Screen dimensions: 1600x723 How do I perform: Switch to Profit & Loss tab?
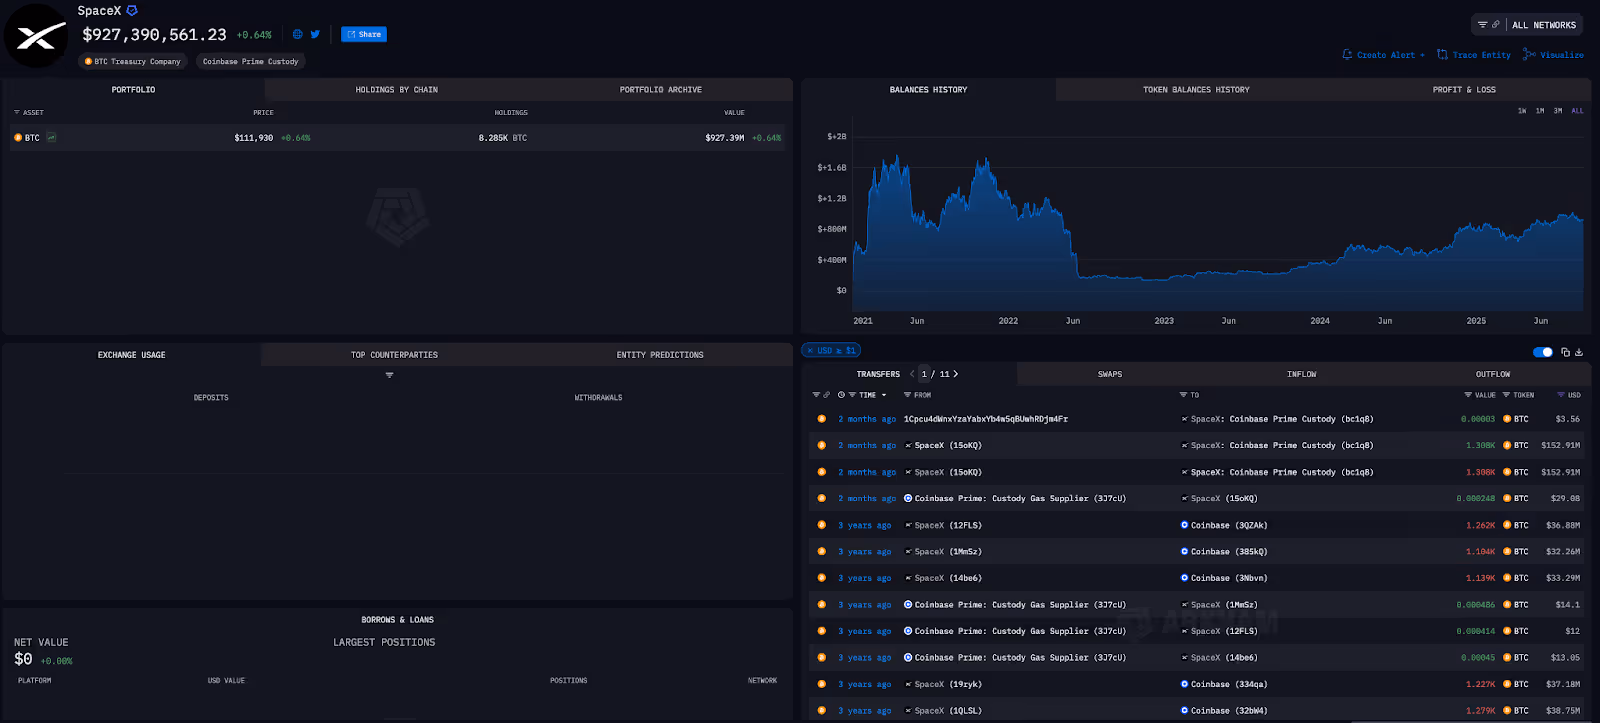(1464, 90)
